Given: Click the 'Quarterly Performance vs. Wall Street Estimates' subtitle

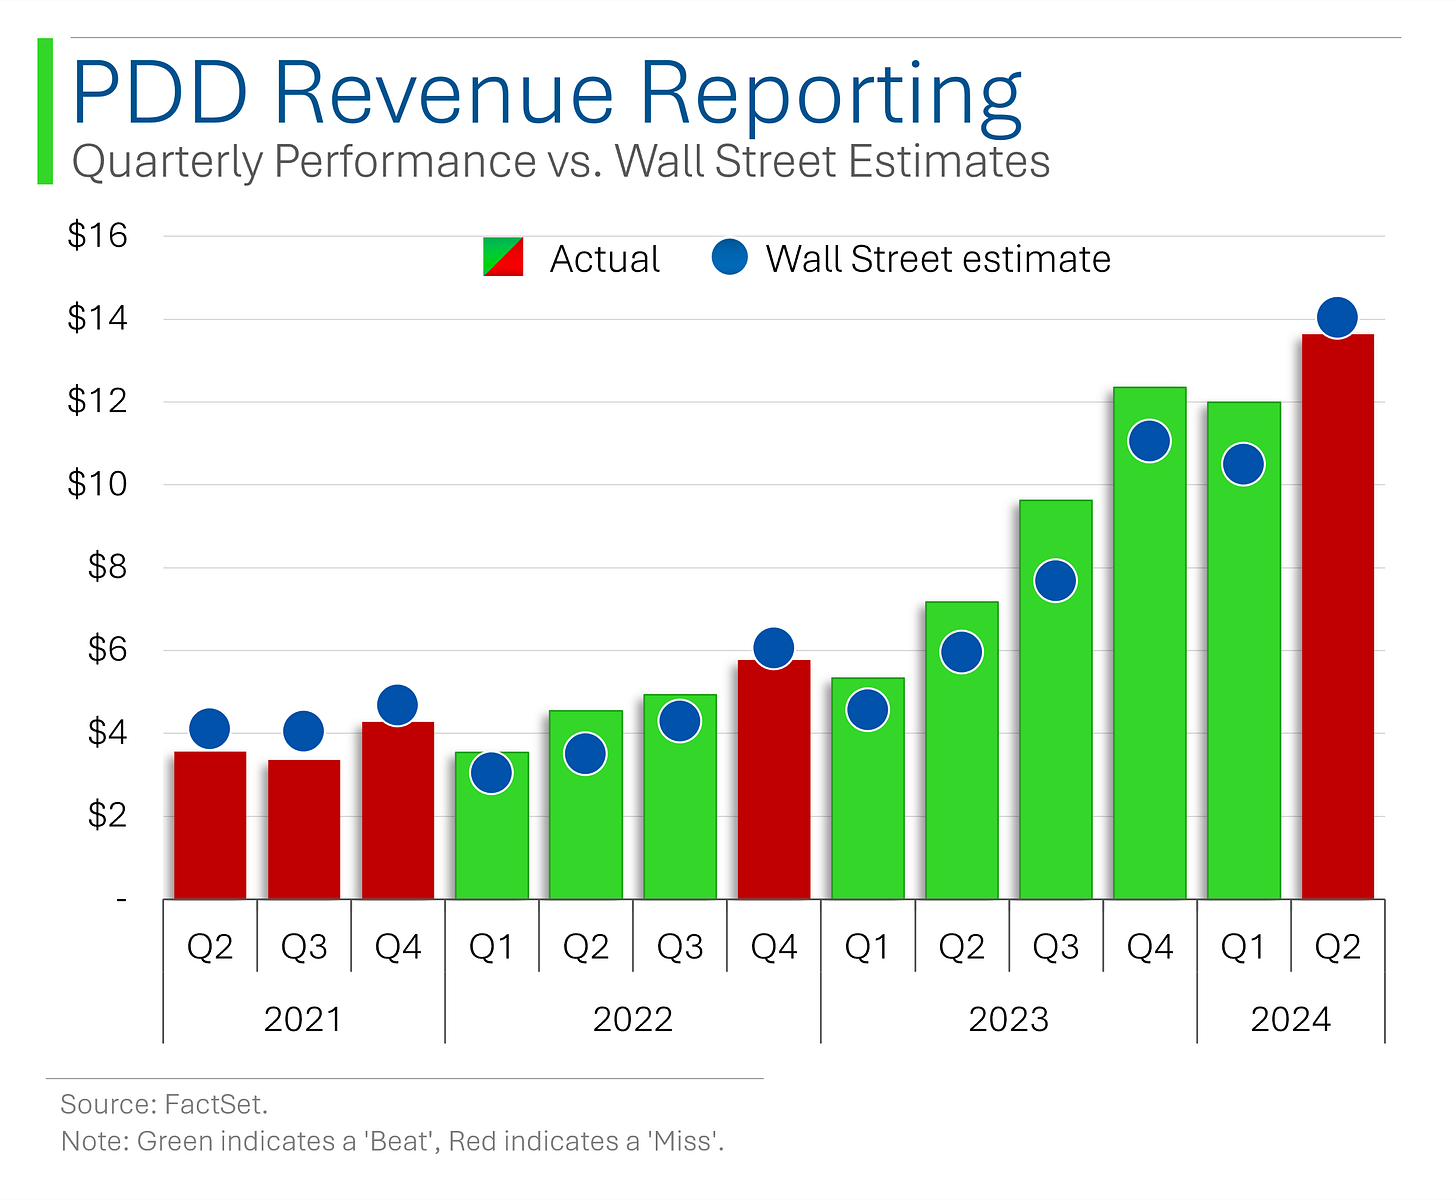Looking at the screenshot, I should [x=561, y=161].
